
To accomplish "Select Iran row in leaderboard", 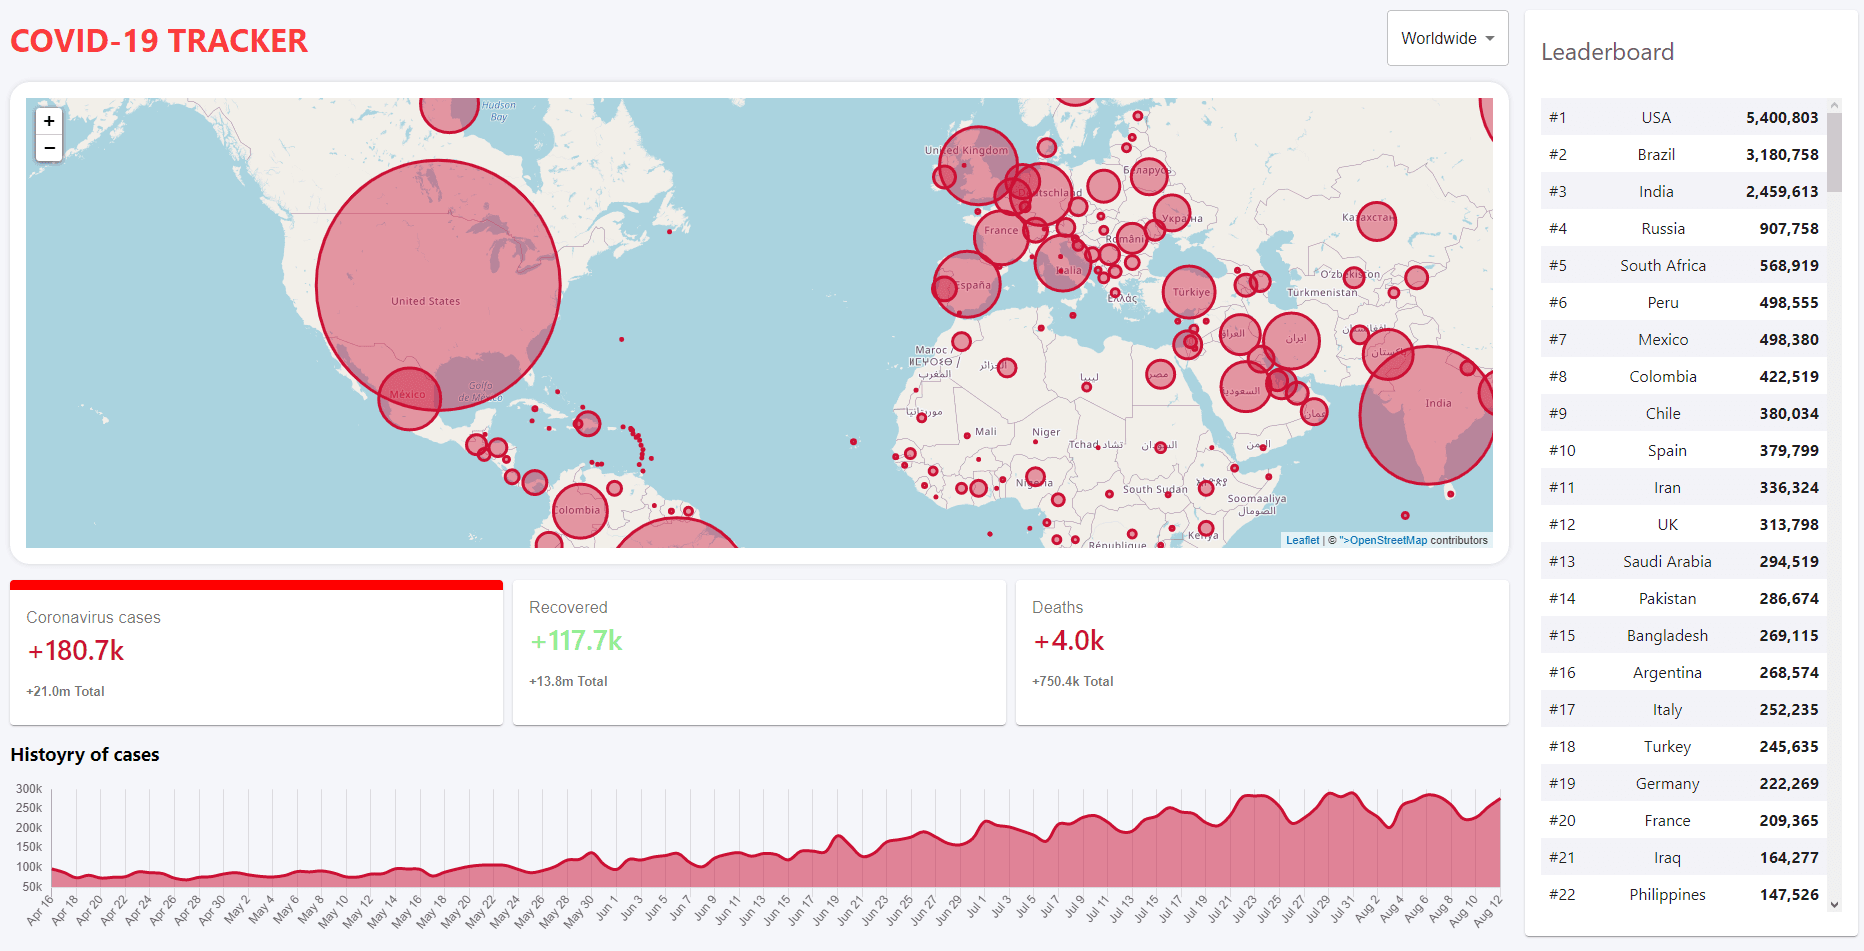I will pyautogui.click(x=1684, y=487).
